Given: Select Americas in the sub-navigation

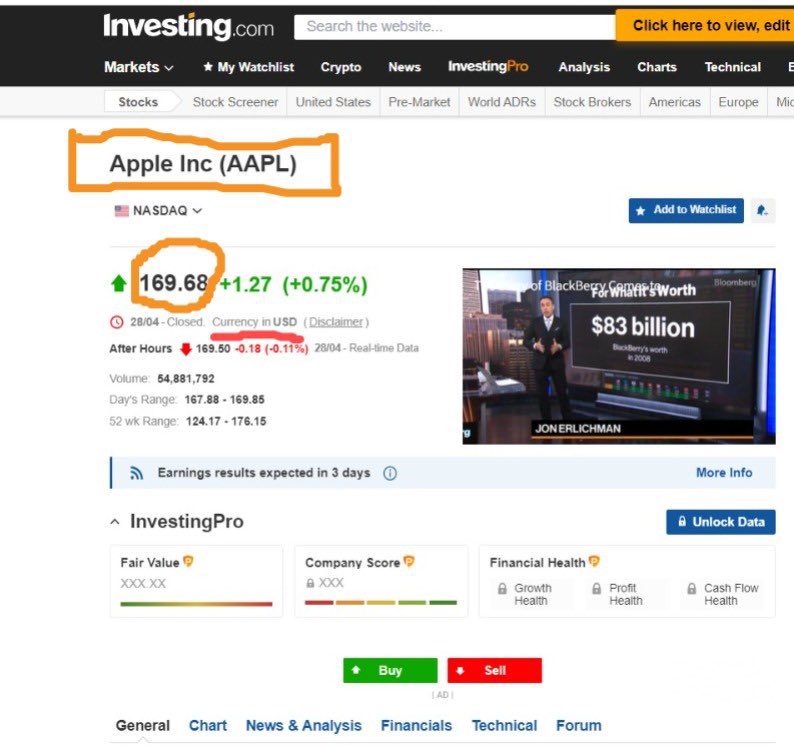Looking at the screenshot, I should [x=674, y=102].
